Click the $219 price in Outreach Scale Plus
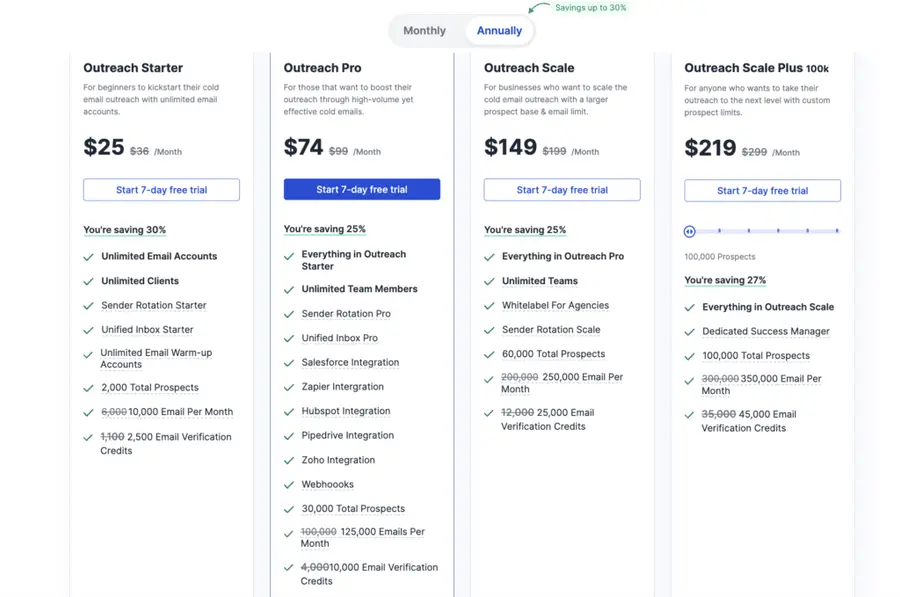The height and width of the screenshot is (597, 900). point(710,146)
